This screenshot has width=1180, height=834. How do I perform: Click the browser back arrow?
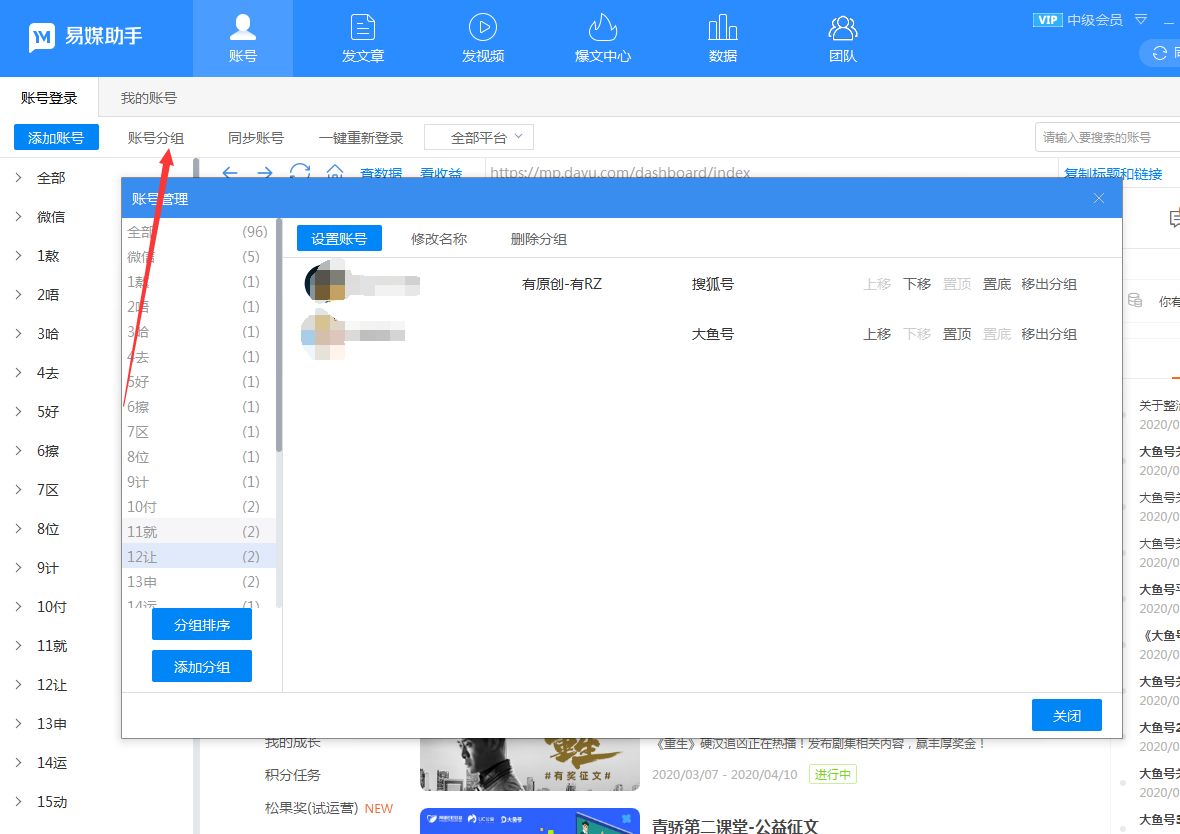pos(230,173)
